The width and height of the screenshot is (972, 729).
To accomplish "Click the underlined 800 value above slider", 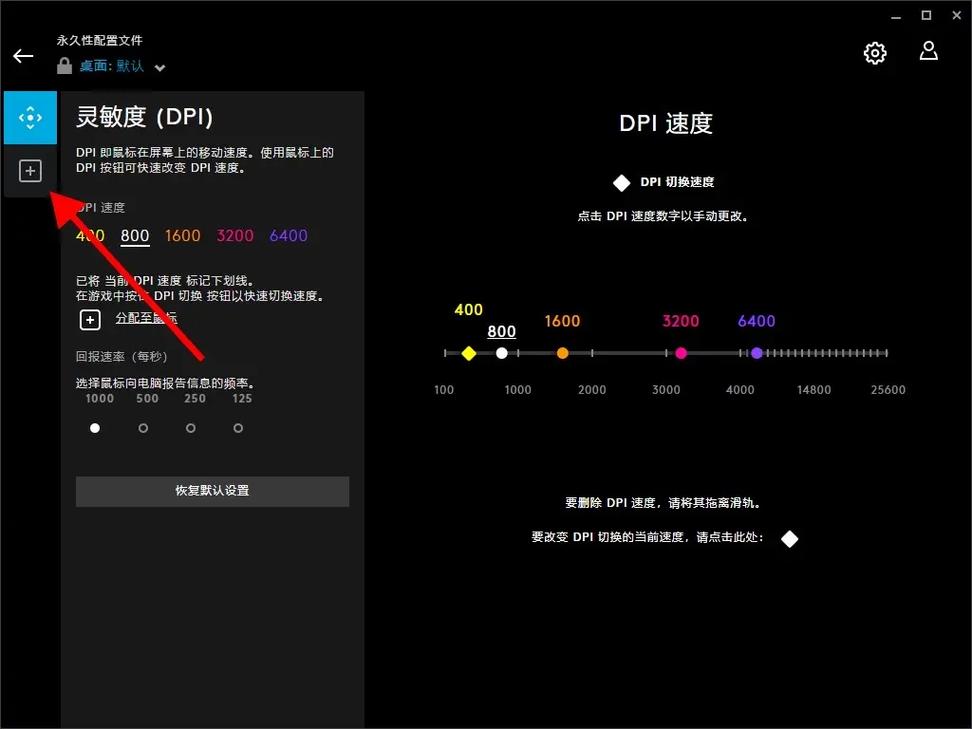I will pyautogui.click(x=501, y=332).
